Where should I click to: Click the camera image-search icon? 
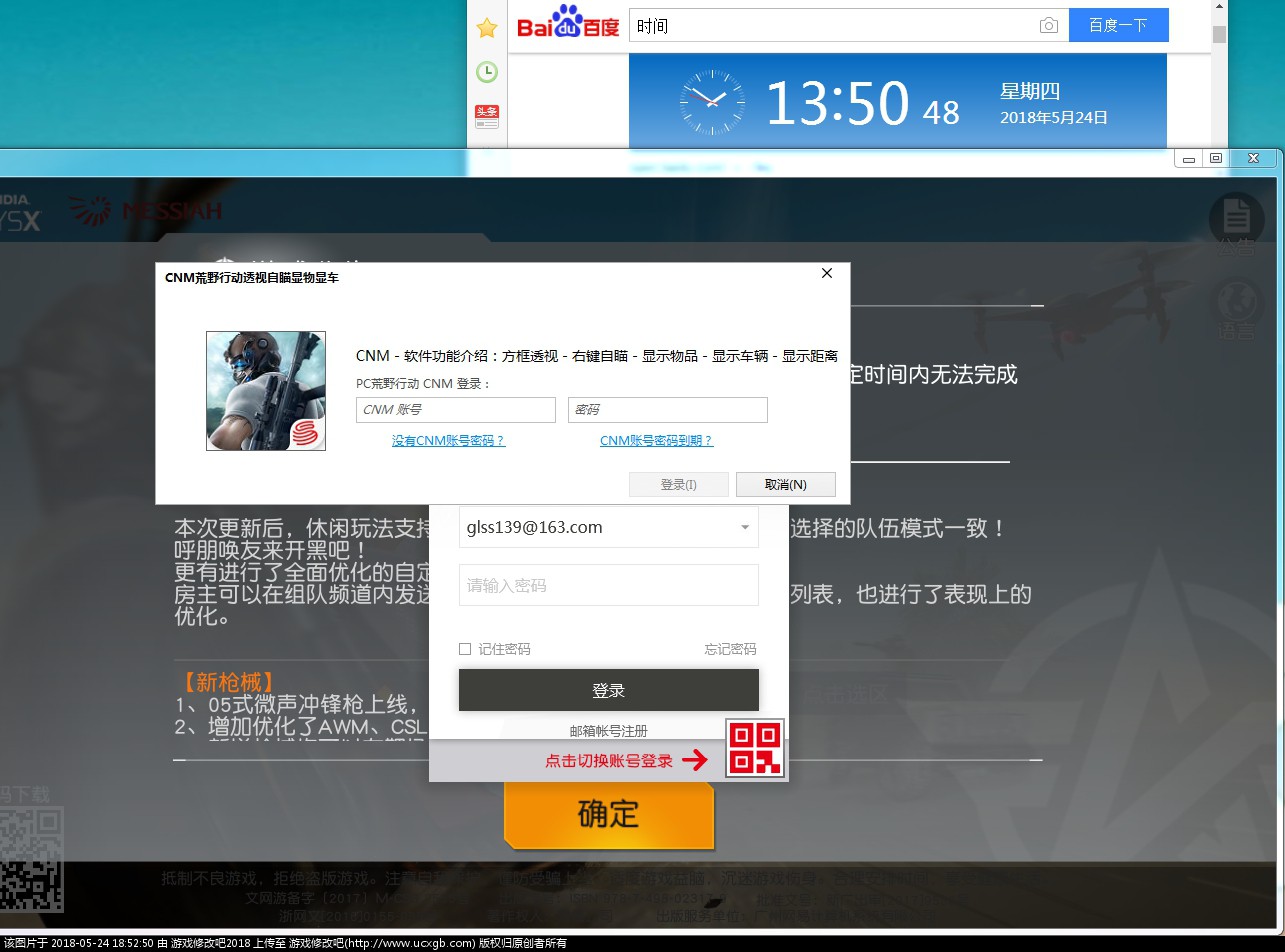click(1048, 26)
